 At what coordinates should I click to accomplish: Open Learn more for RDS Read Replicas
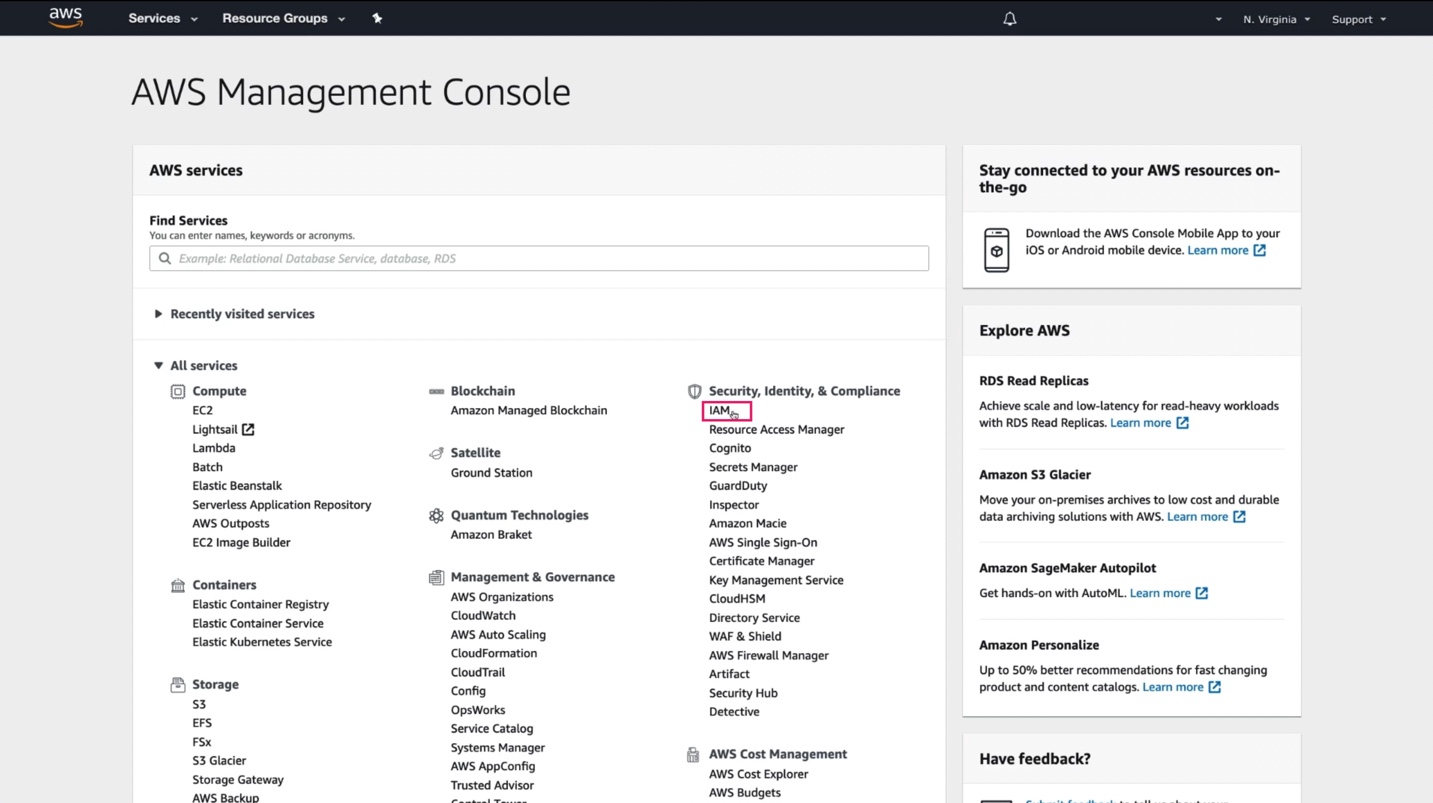1141,423
